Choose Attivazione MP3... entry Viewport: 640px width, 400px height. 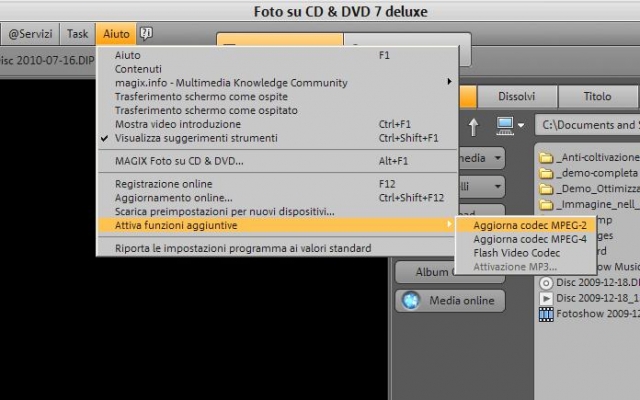525,267
